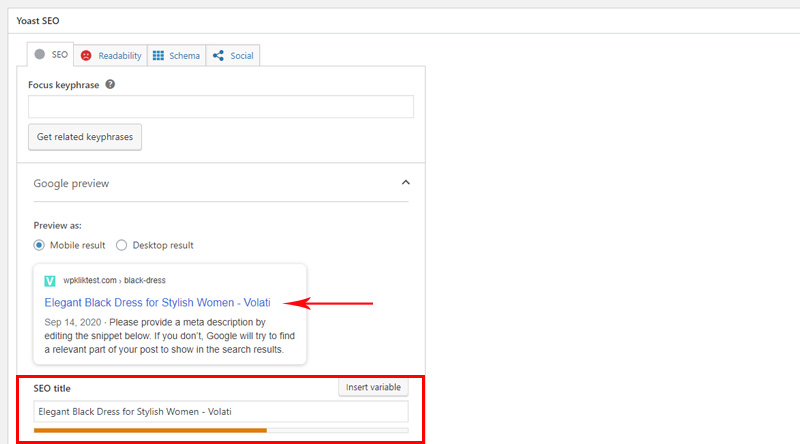Select Mobile result preview option

(39, 245)
